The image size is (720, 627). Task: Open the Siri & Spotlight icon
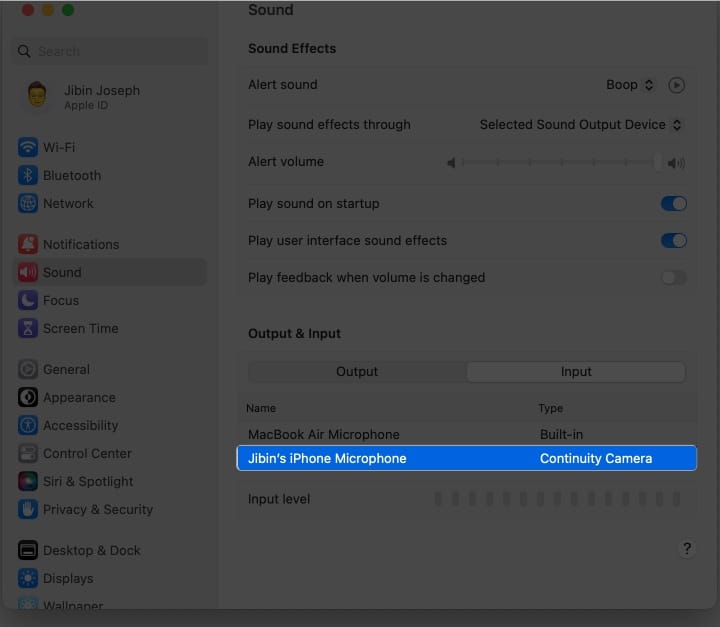point(28,481)
